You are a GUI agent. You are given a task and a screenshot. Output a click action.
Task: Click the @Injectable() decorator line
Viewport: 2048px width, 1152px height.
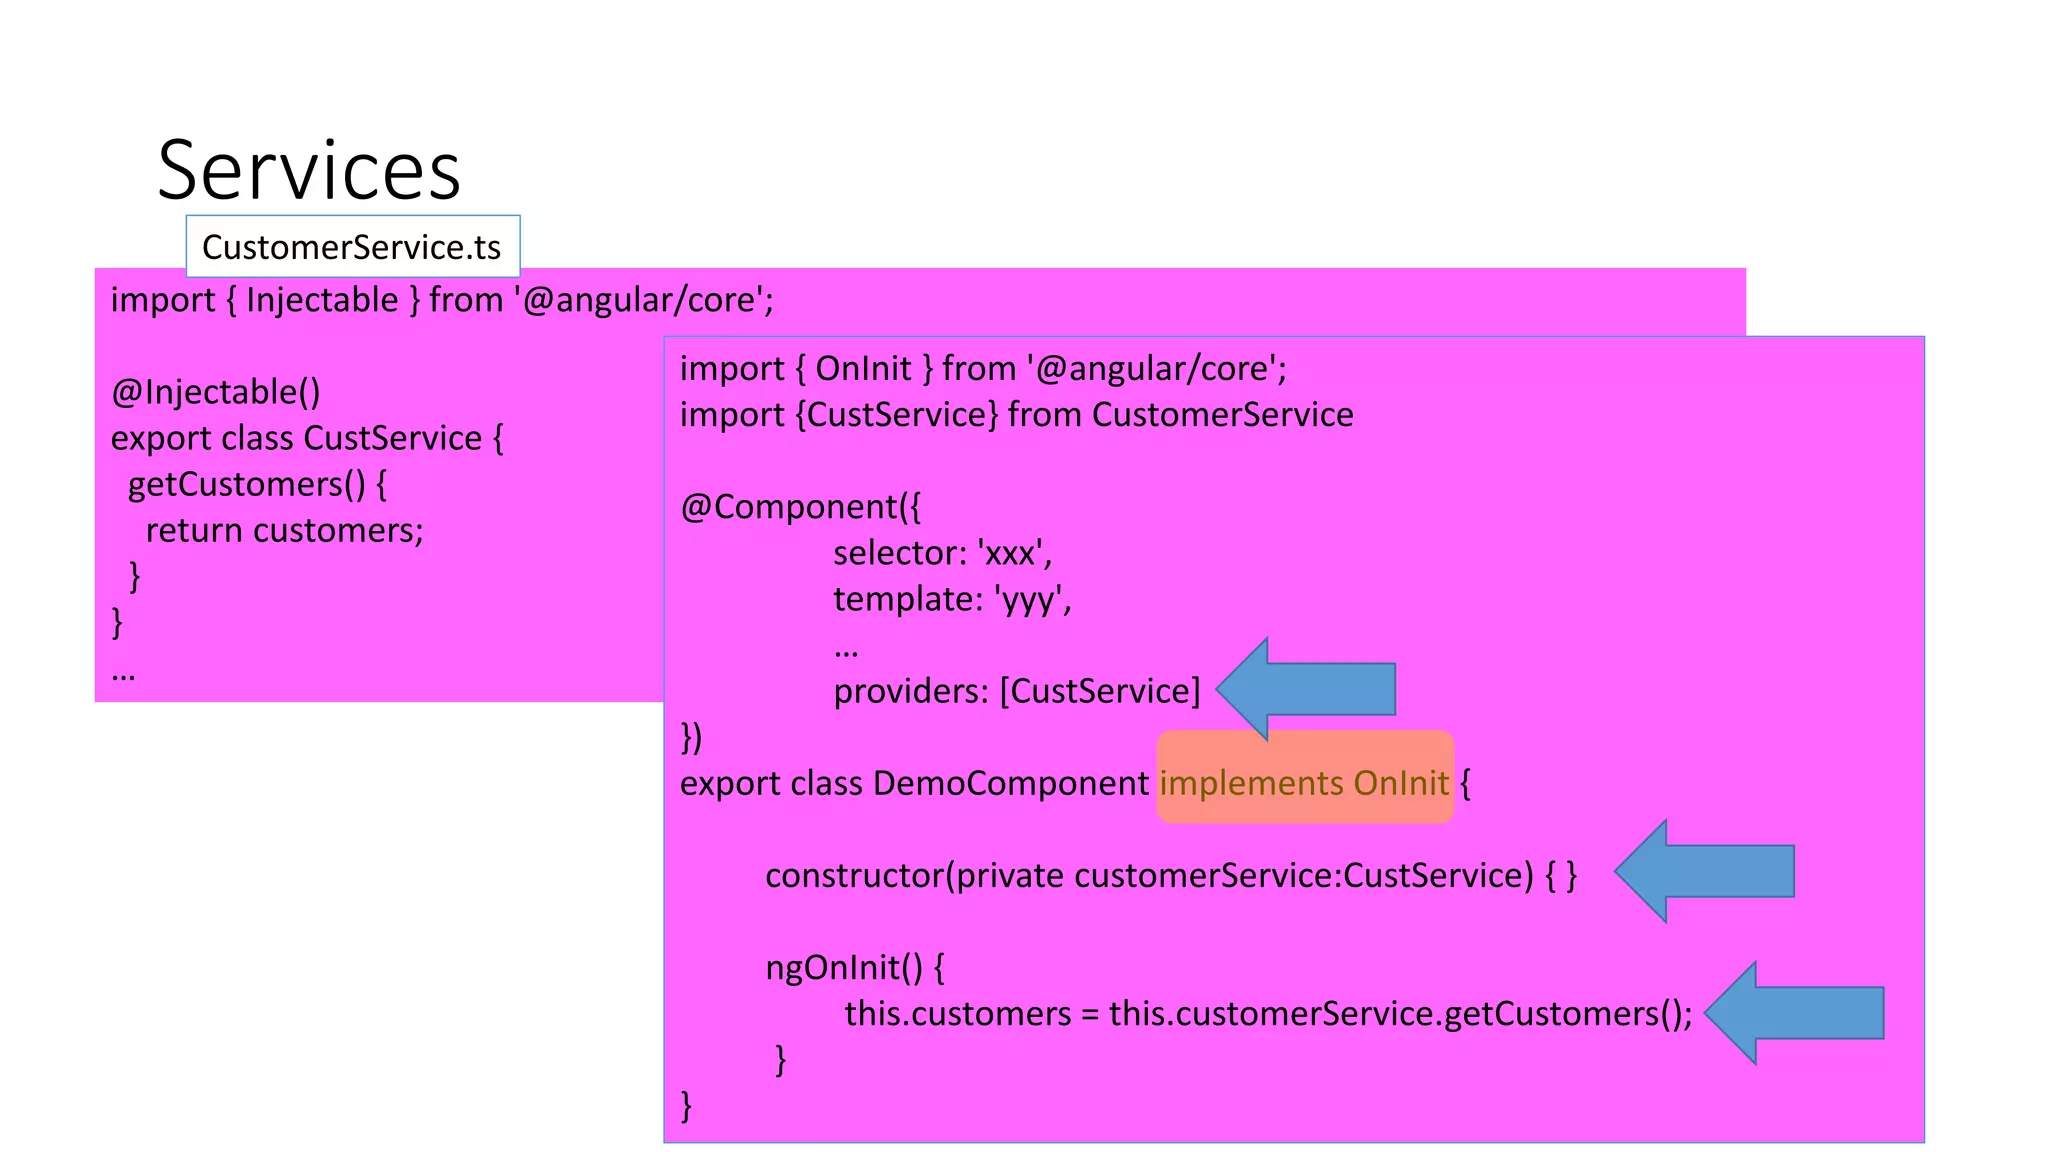pos(216,392)
